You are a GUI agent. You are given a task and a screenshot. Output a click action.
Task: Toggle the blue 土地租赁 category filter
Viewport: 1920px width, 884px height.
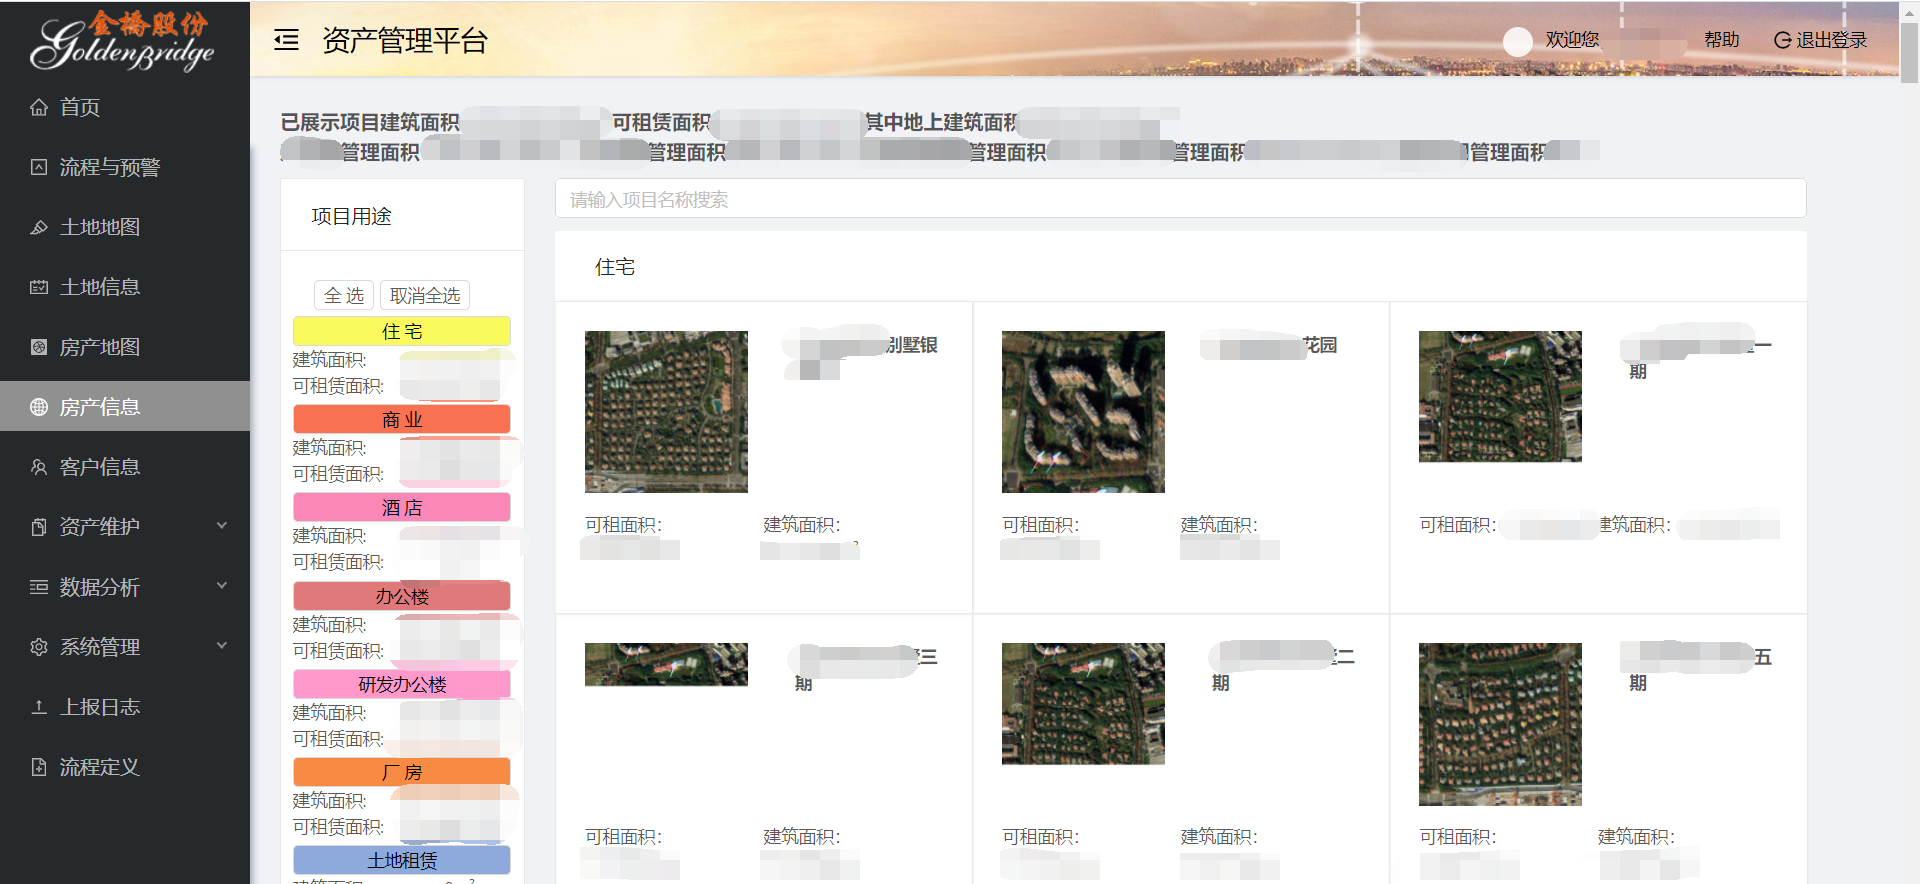[x=402, y=860]
